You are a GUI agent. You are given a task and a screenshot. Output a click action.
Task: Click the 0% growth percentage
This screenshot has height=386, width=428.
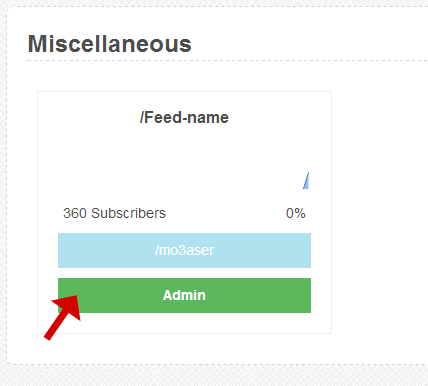click(296, 213)
